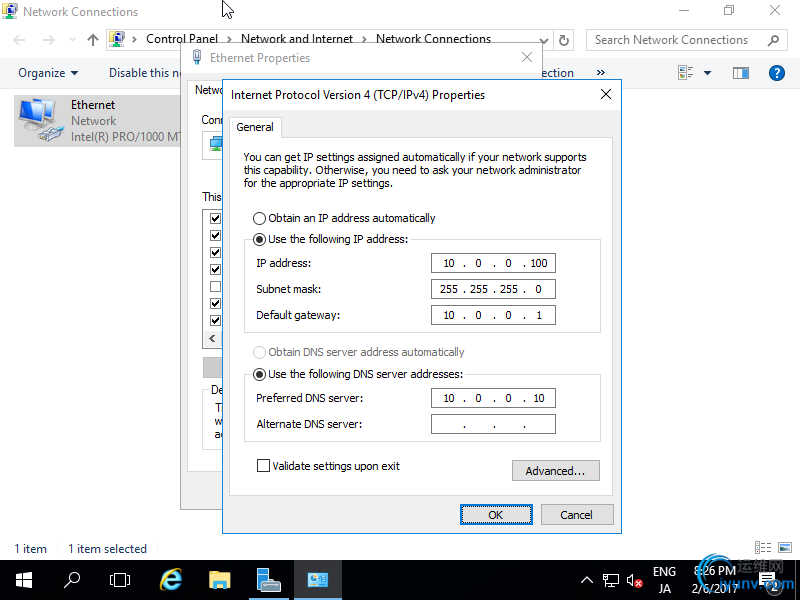800x600 pixels.
Task: Select the Ethernet adapter icon
Action: tap(39, 120)
